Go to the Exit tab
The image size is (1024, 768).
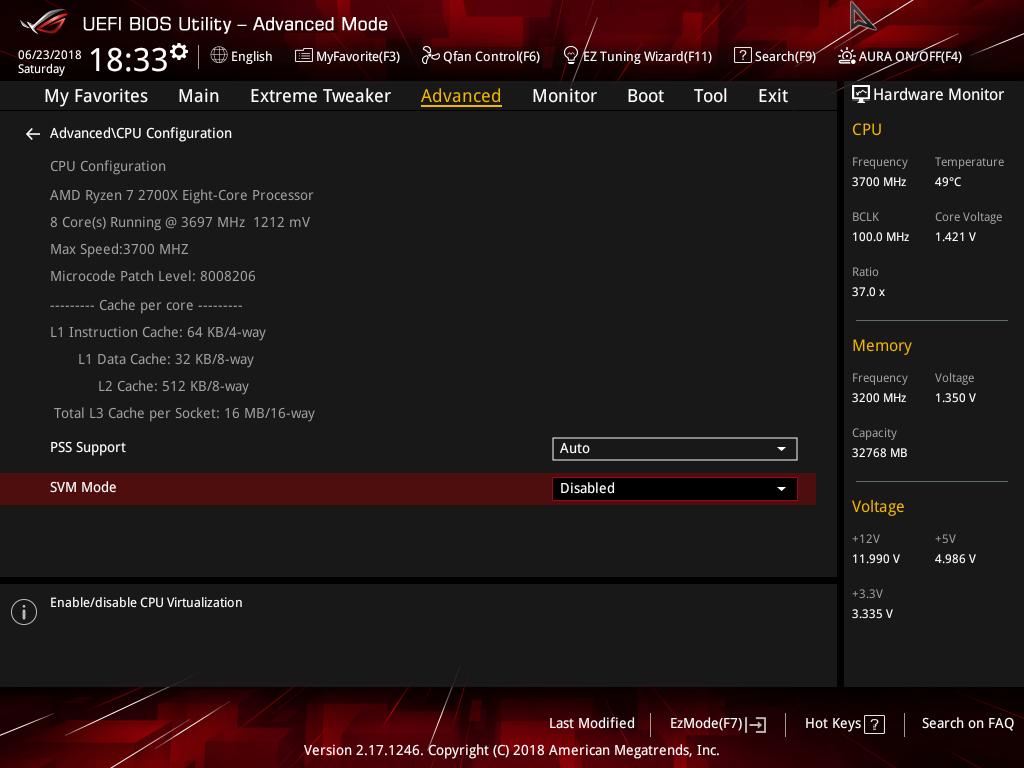pyautogui.click(x=773, y=96)
